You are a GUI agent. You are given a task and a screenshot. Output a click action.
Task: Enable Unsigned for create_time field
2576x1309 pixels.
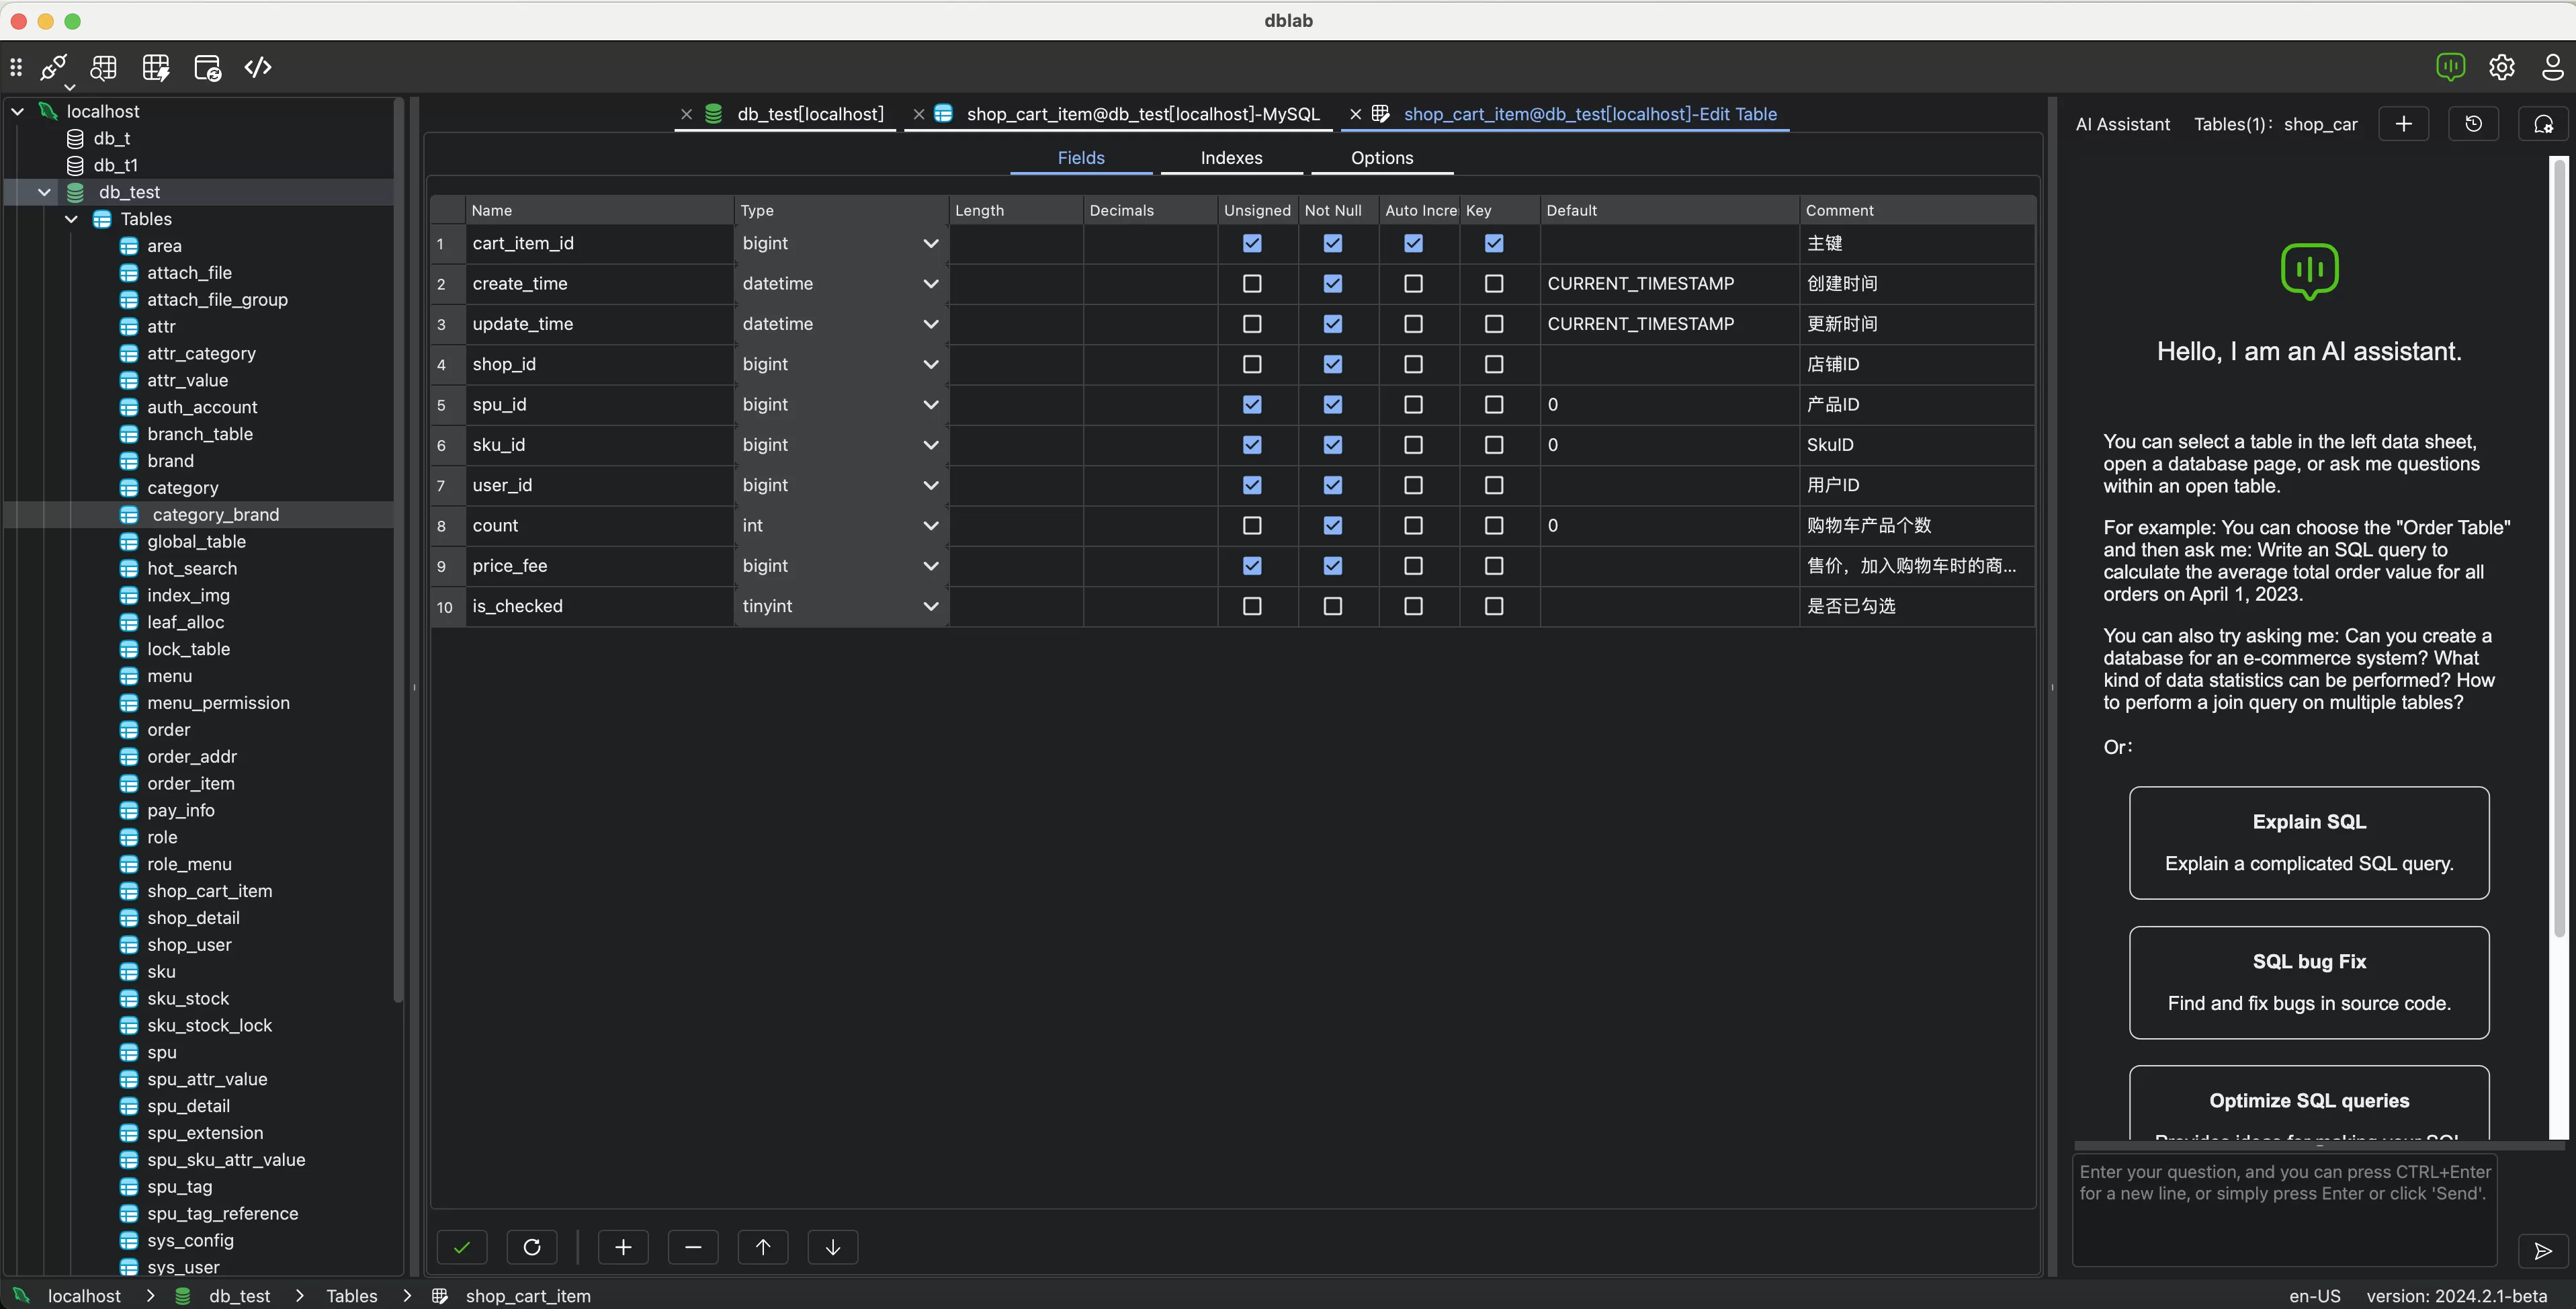pos(1251,284)
